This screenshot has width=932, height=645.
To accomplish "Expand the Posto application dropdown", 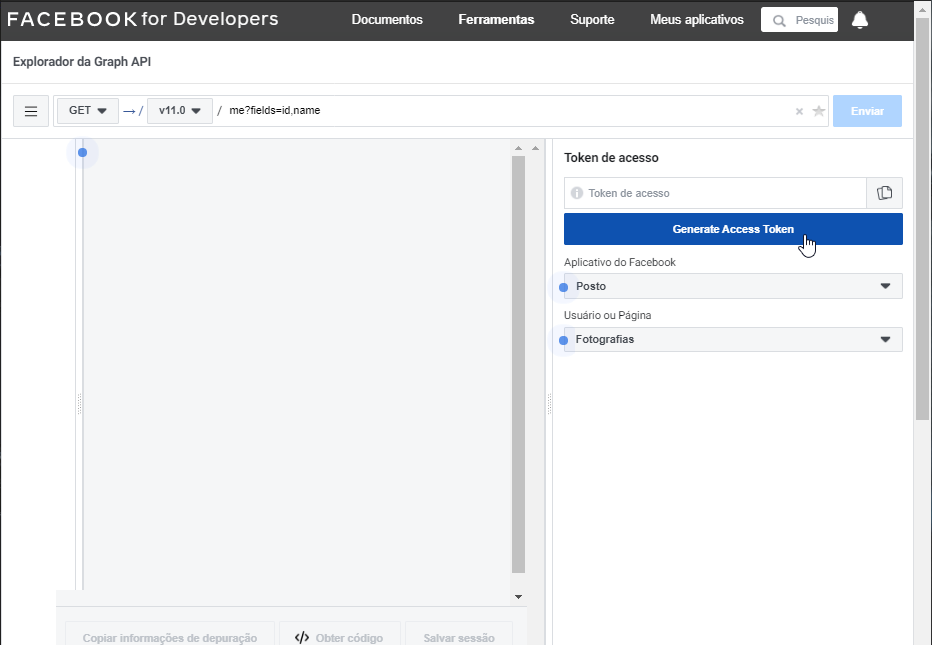I will click(x=733, y=287).
